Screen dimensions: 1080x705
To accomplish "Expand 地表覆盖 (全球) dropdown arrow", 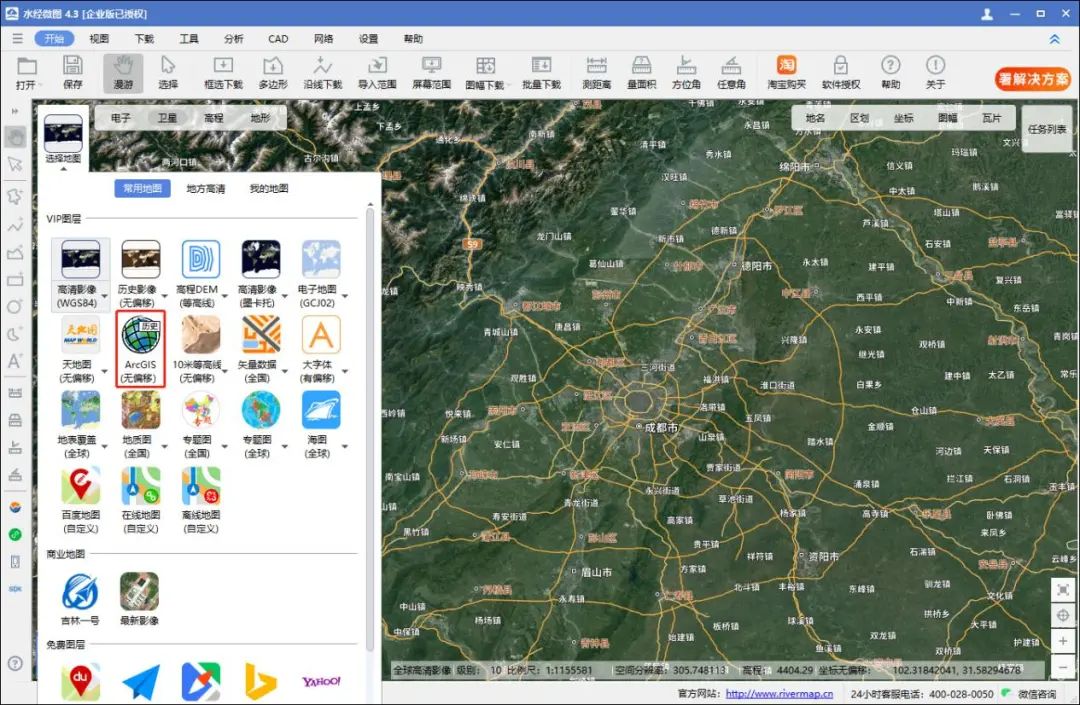I will (x=105, y=447).
